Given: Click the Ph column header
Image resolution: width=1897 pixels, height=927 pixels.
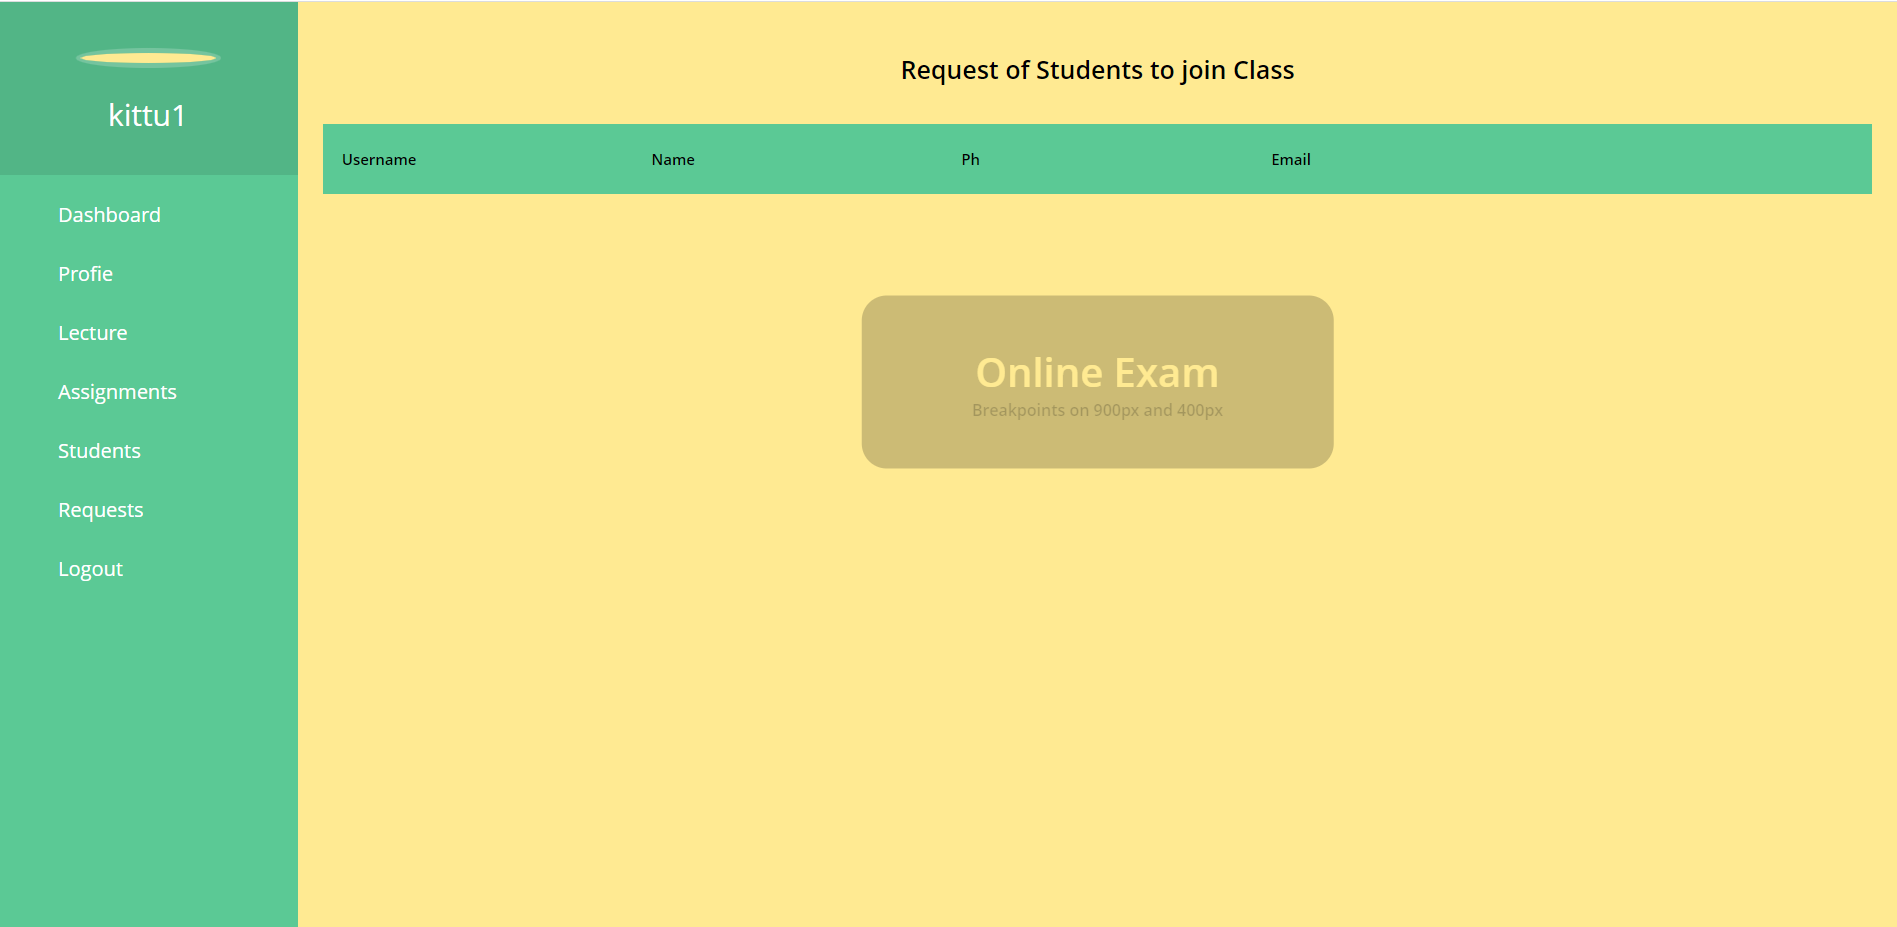Looking at the screenshot, I should pos(969,159).
